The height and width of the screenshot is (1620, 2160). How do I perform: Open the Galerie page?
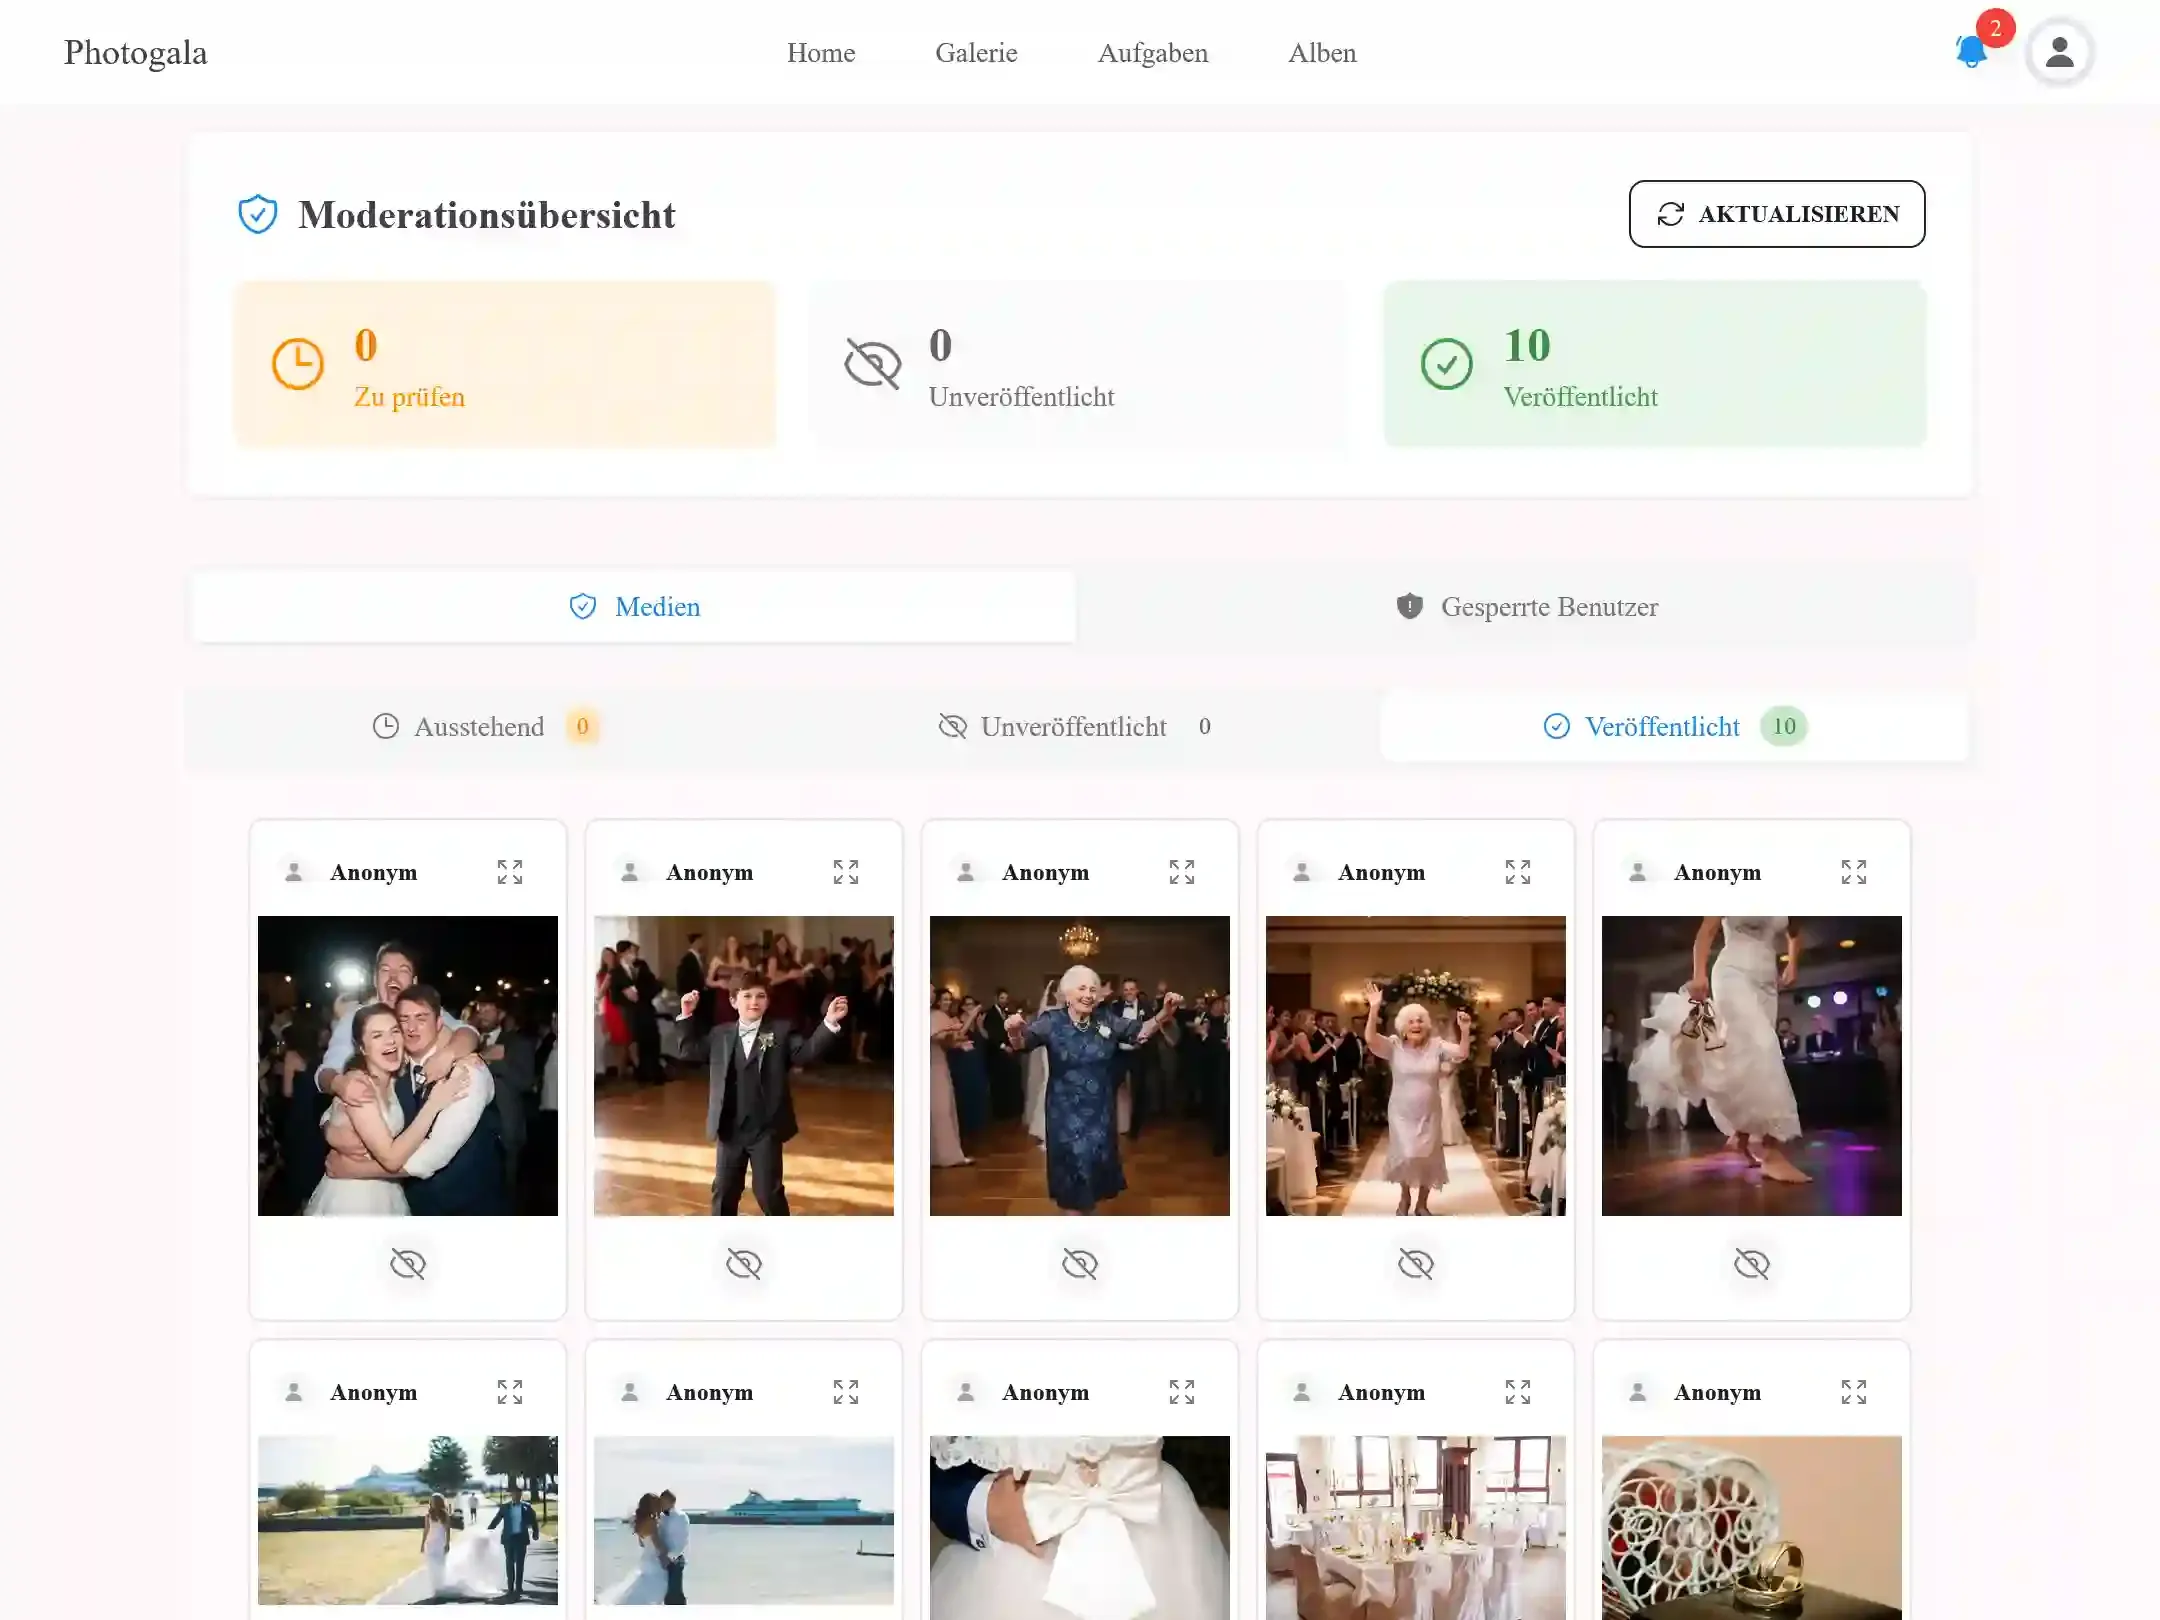[x=976, y=52]
